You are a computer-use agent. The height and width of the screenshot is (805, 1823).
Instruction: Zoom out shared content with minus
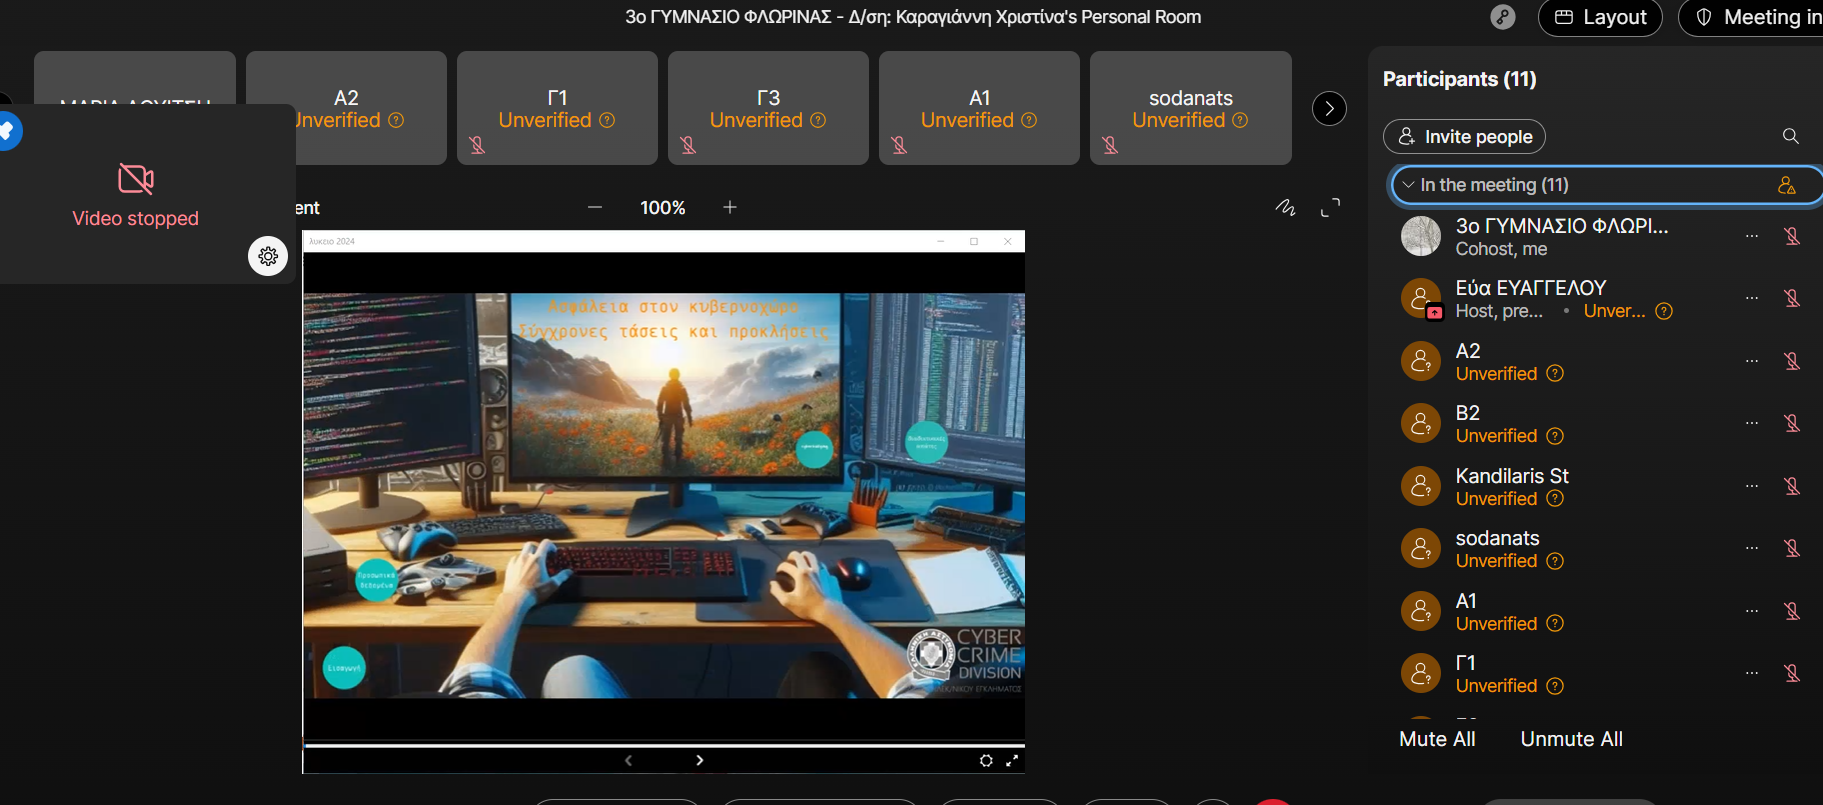pos(595,207)
